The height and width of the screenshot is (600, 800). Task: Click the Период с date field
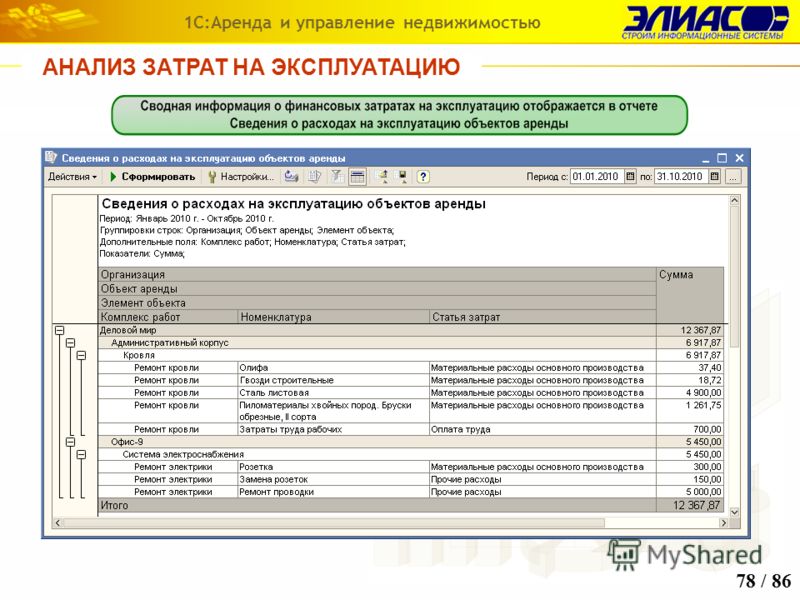pyautogui.click(x=597, y=177)
